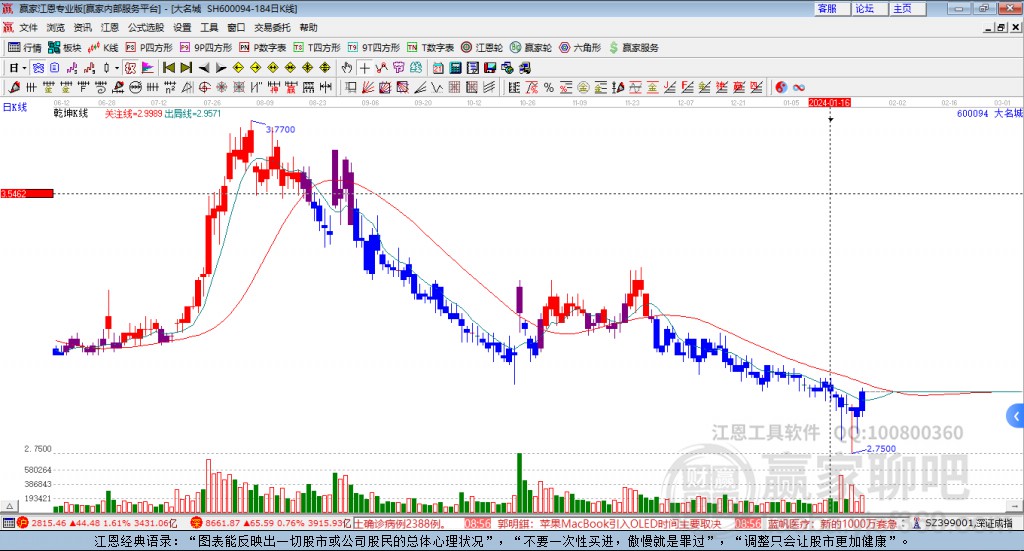Screen dimensions: 1024x551
Task: Jump to last bar icon
Action: pos(186,68)
